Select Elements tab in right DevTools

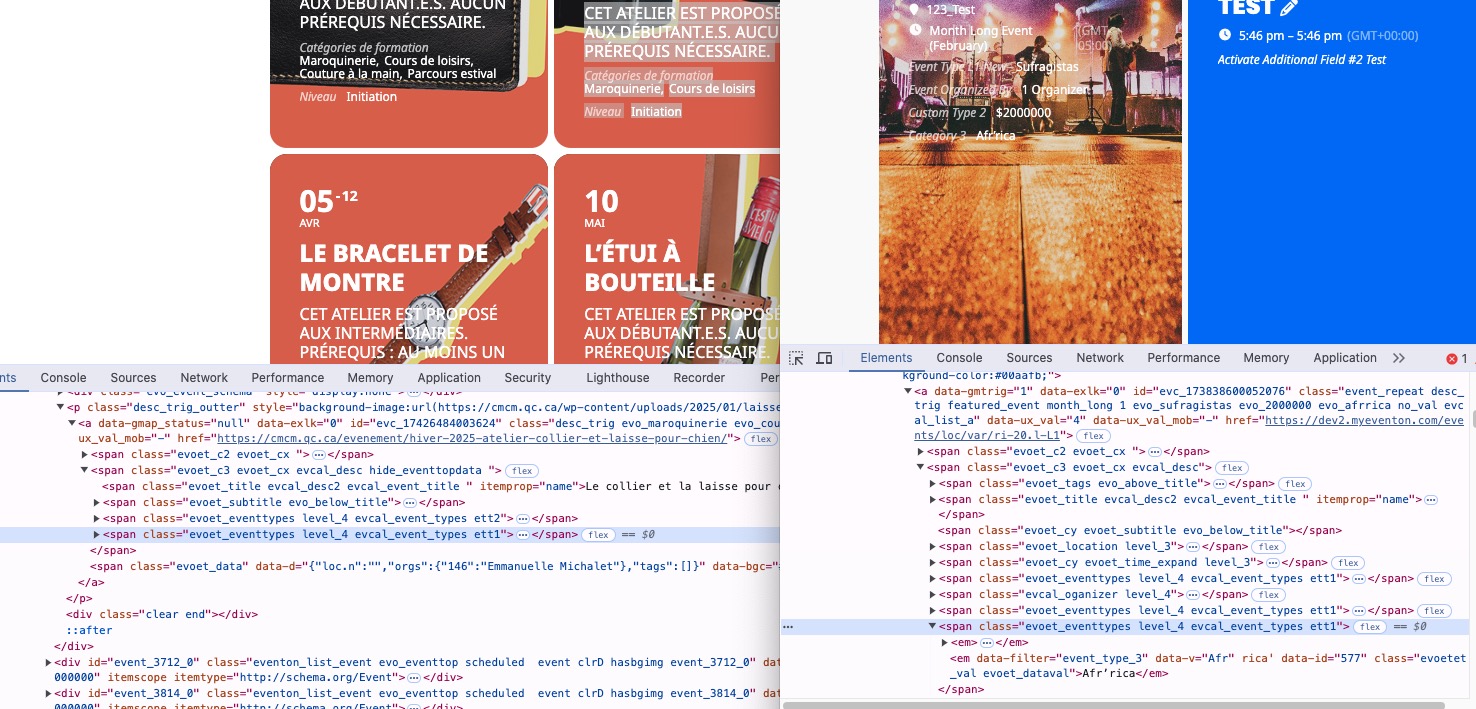(886, 358)
